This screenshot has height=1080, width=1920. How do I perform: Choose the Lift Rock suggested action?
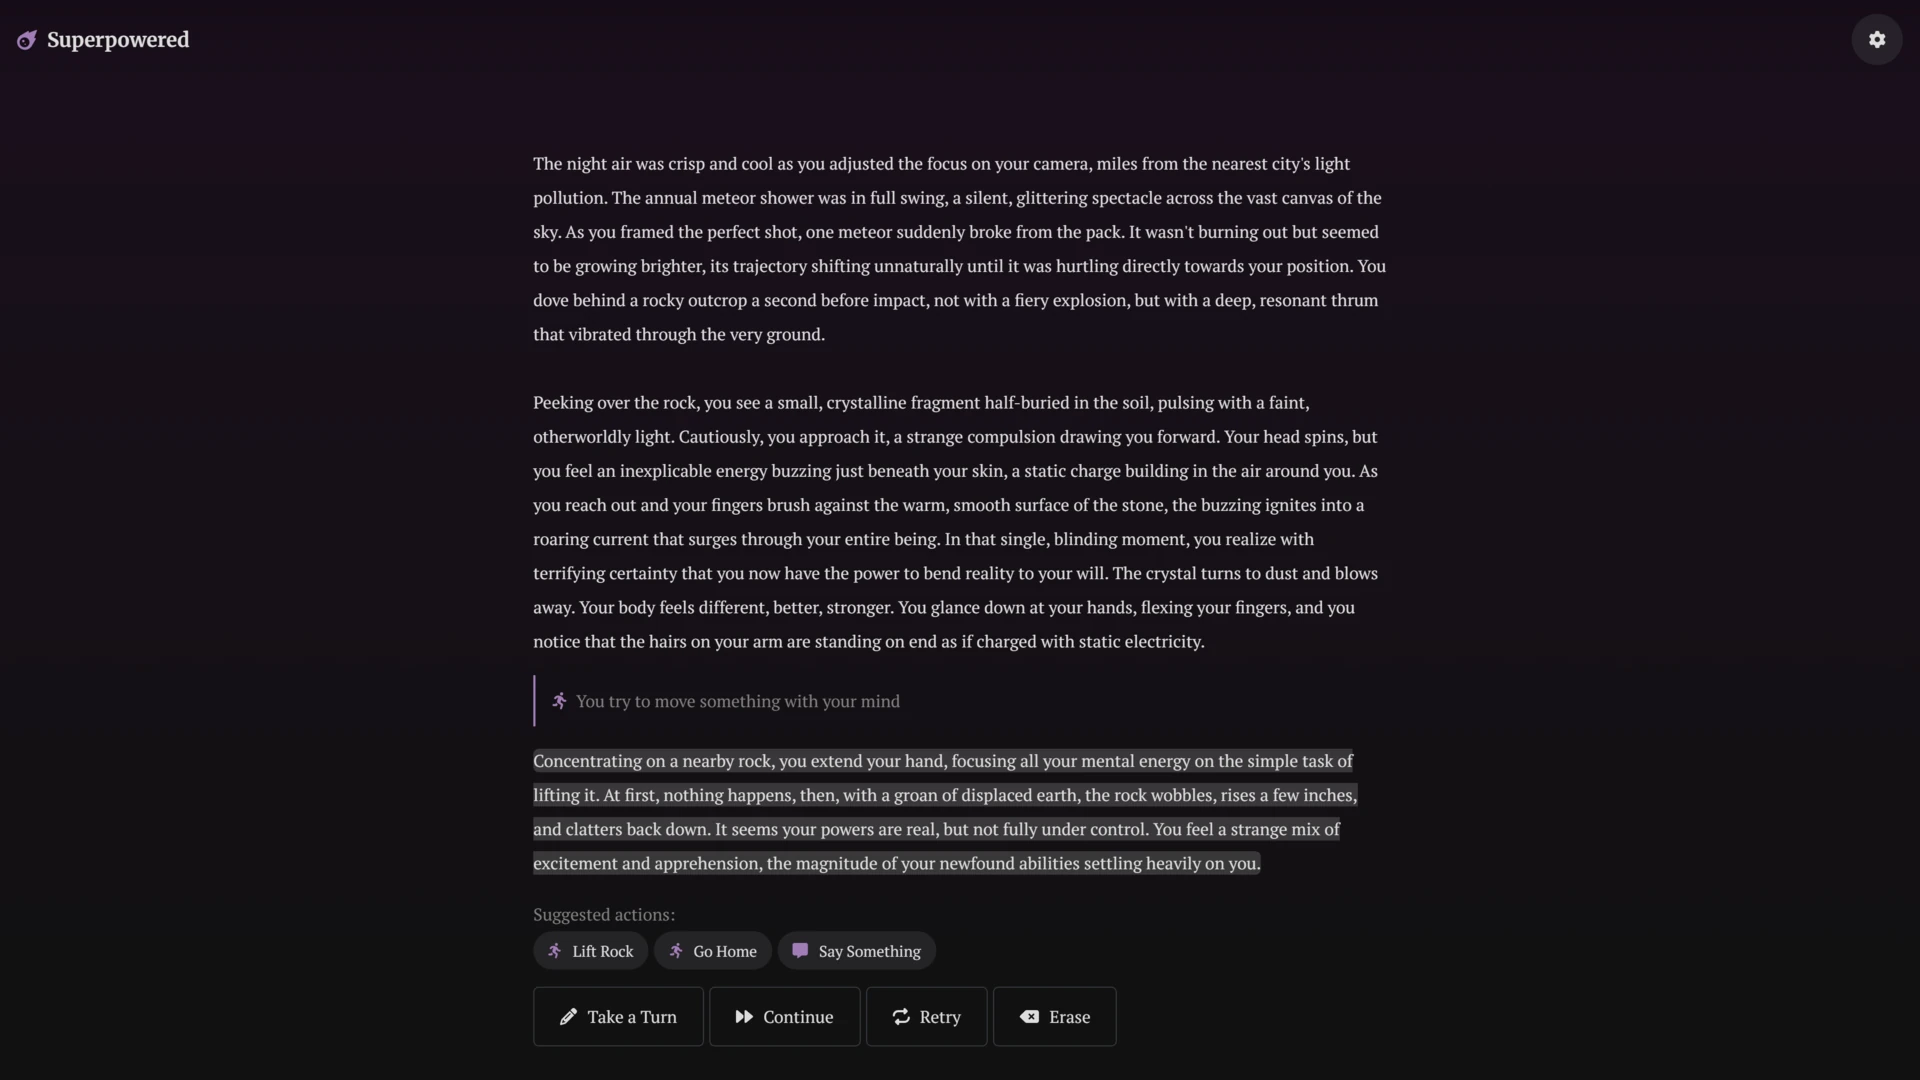click(x=590, y=950)
